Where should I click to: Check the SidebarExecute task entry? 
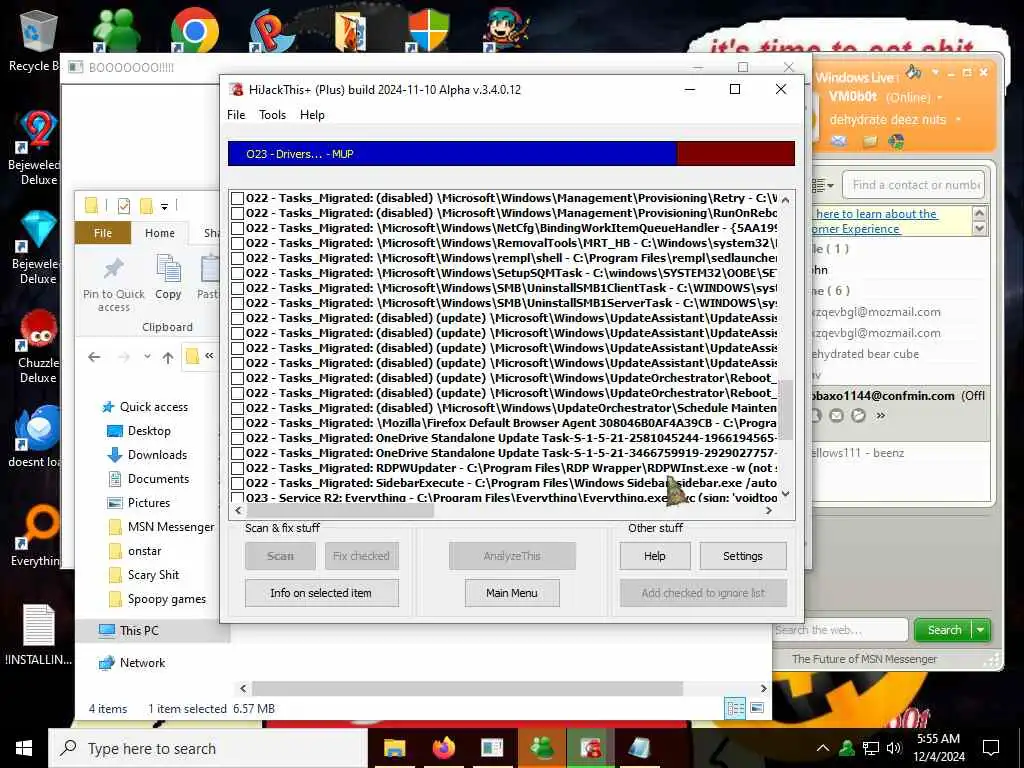coord(238,483)
